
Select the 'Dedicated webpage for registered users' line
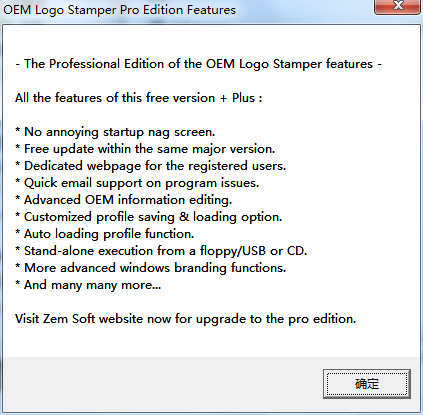(x=151, y=166)
